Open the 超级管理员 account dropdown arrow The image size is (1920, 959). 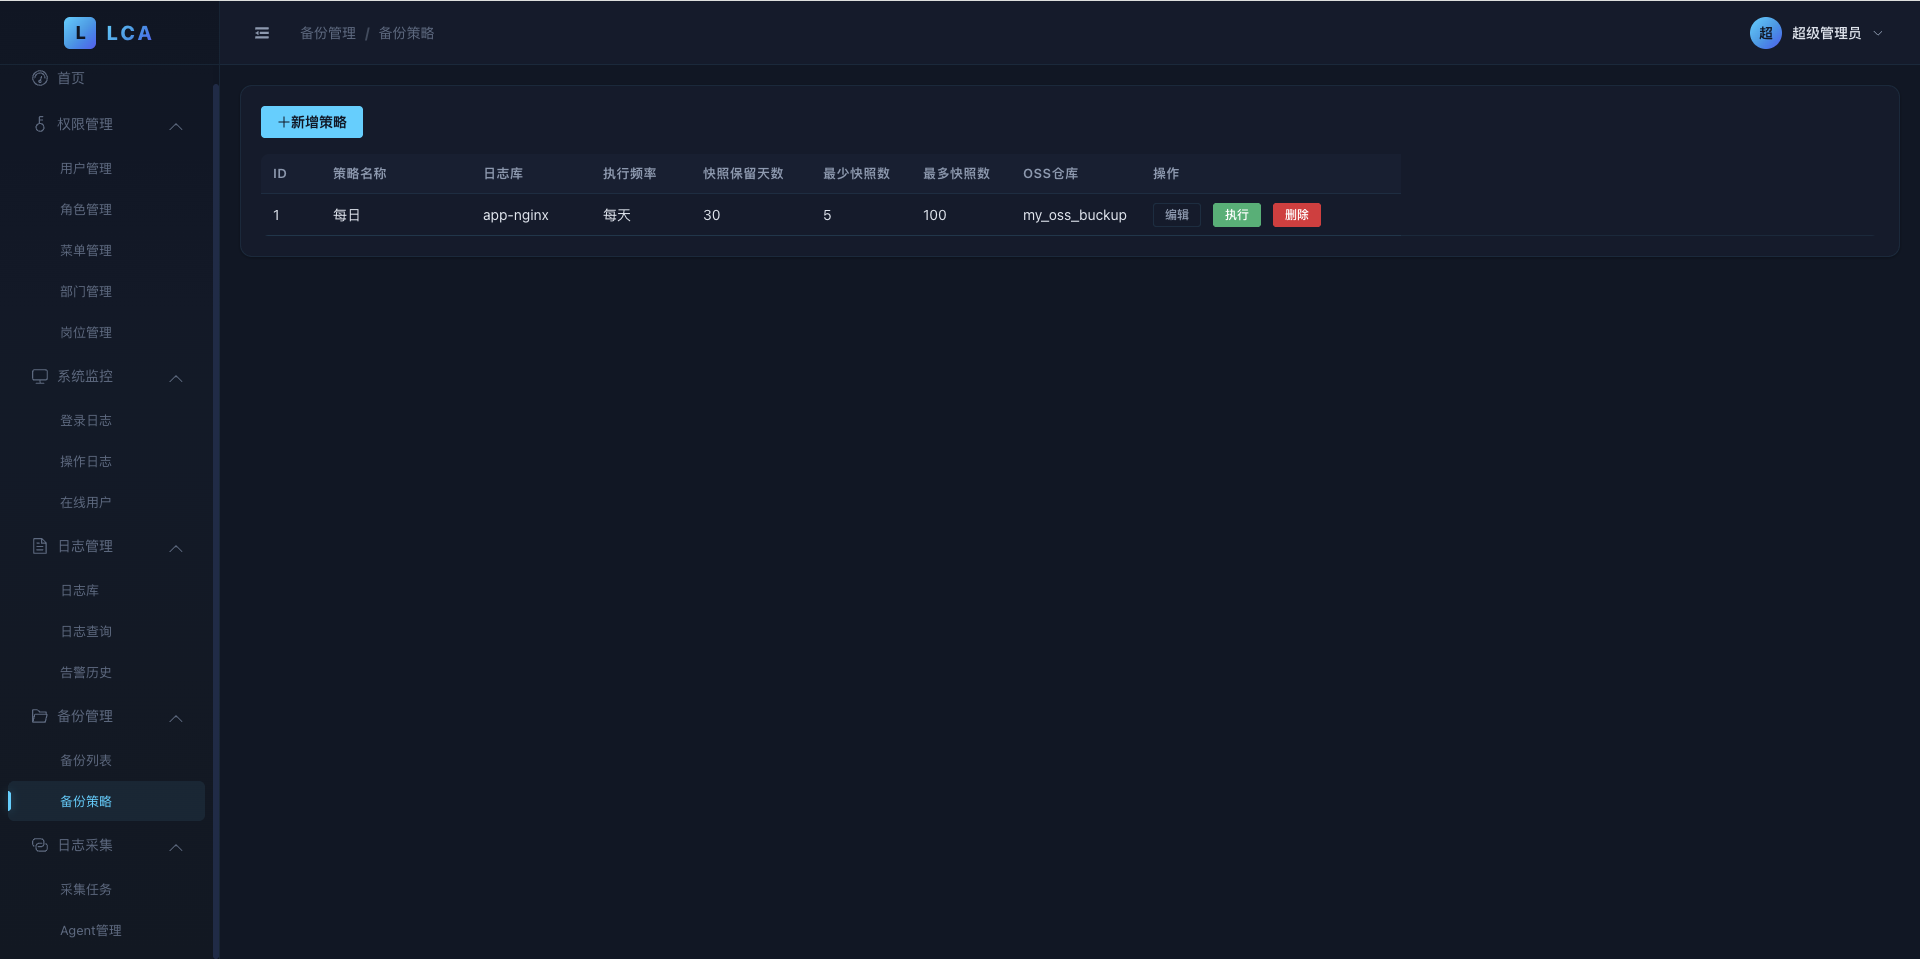click(x=1878, y=33)
